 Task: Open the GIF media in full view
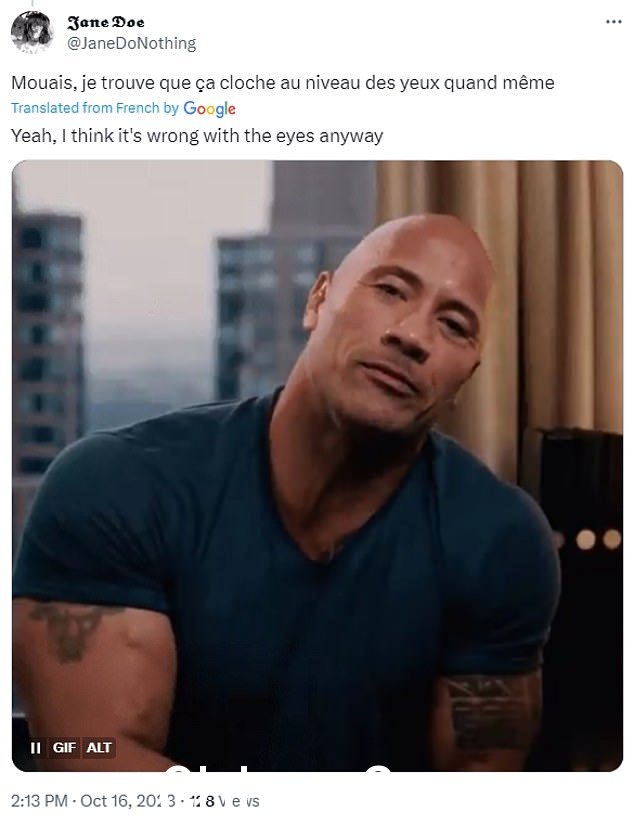point(317,466)
